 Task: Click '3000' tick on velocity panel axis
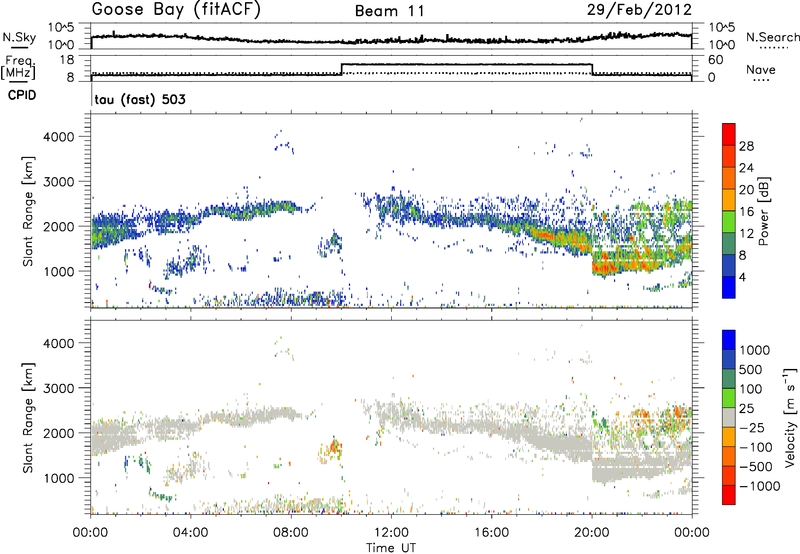(59, 388)
